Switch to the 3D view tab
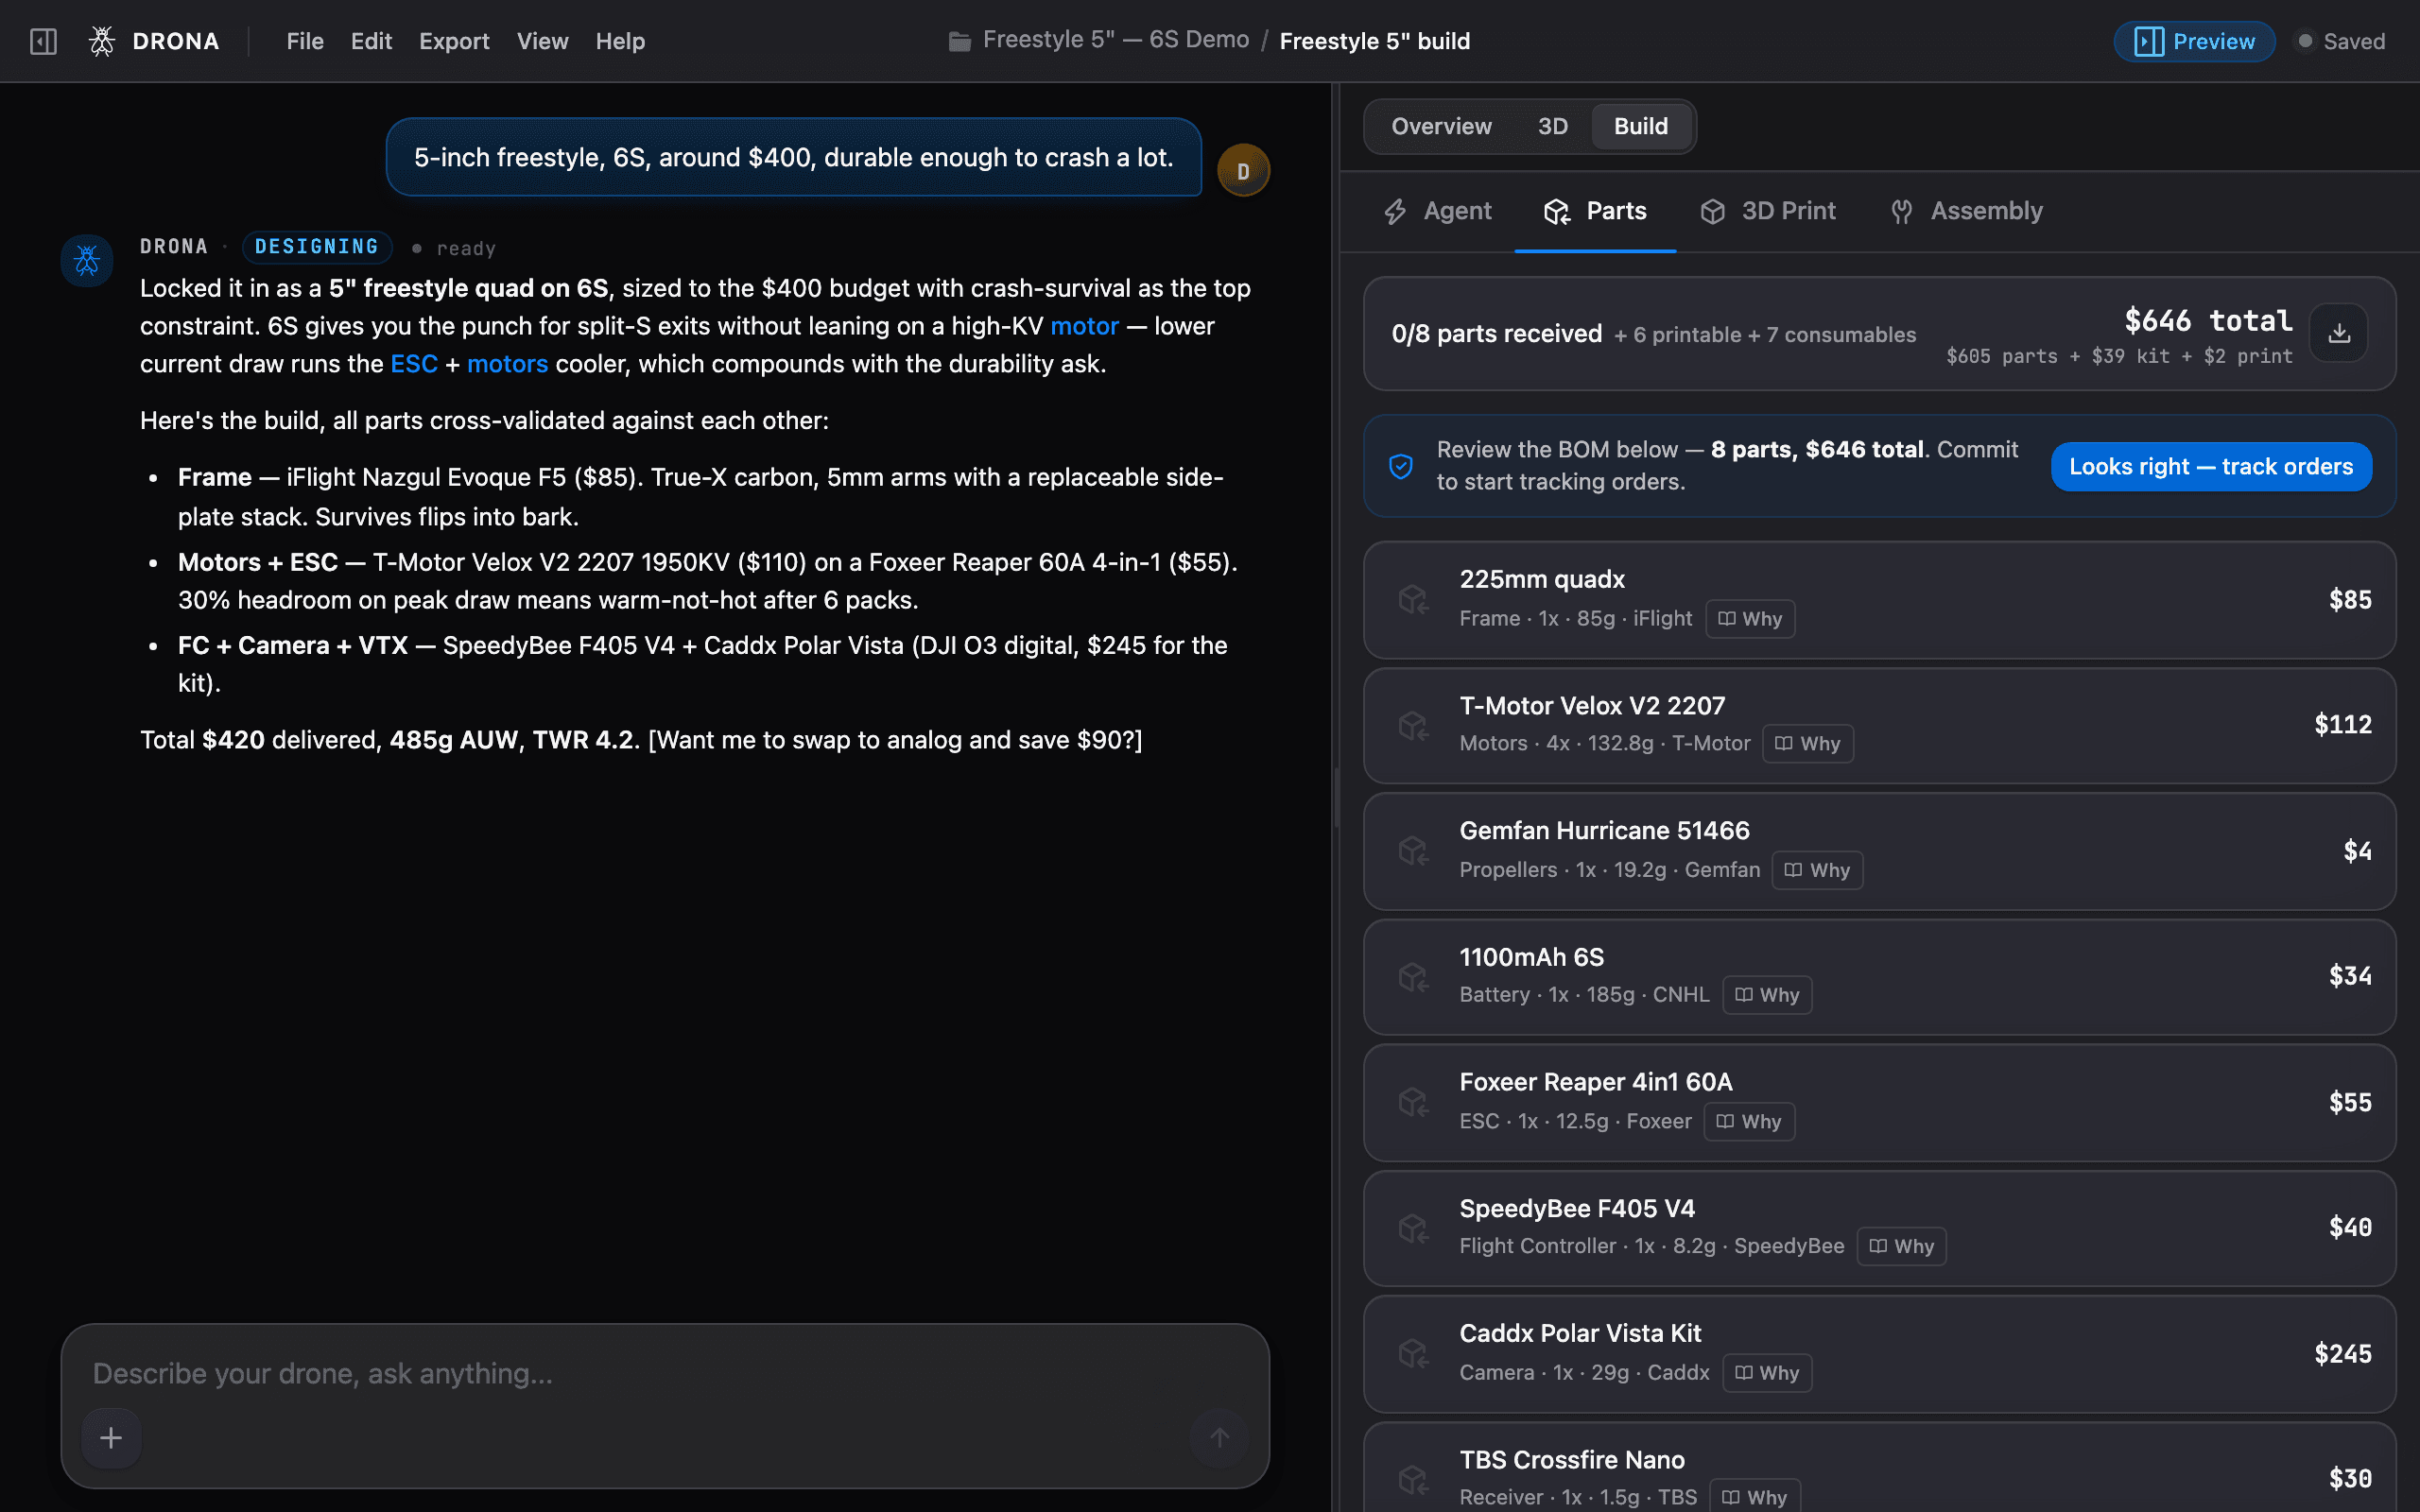Image resolution: width=2420 pixels, height=1512 pixels. pyautogui.click(x=1552, y=126)
